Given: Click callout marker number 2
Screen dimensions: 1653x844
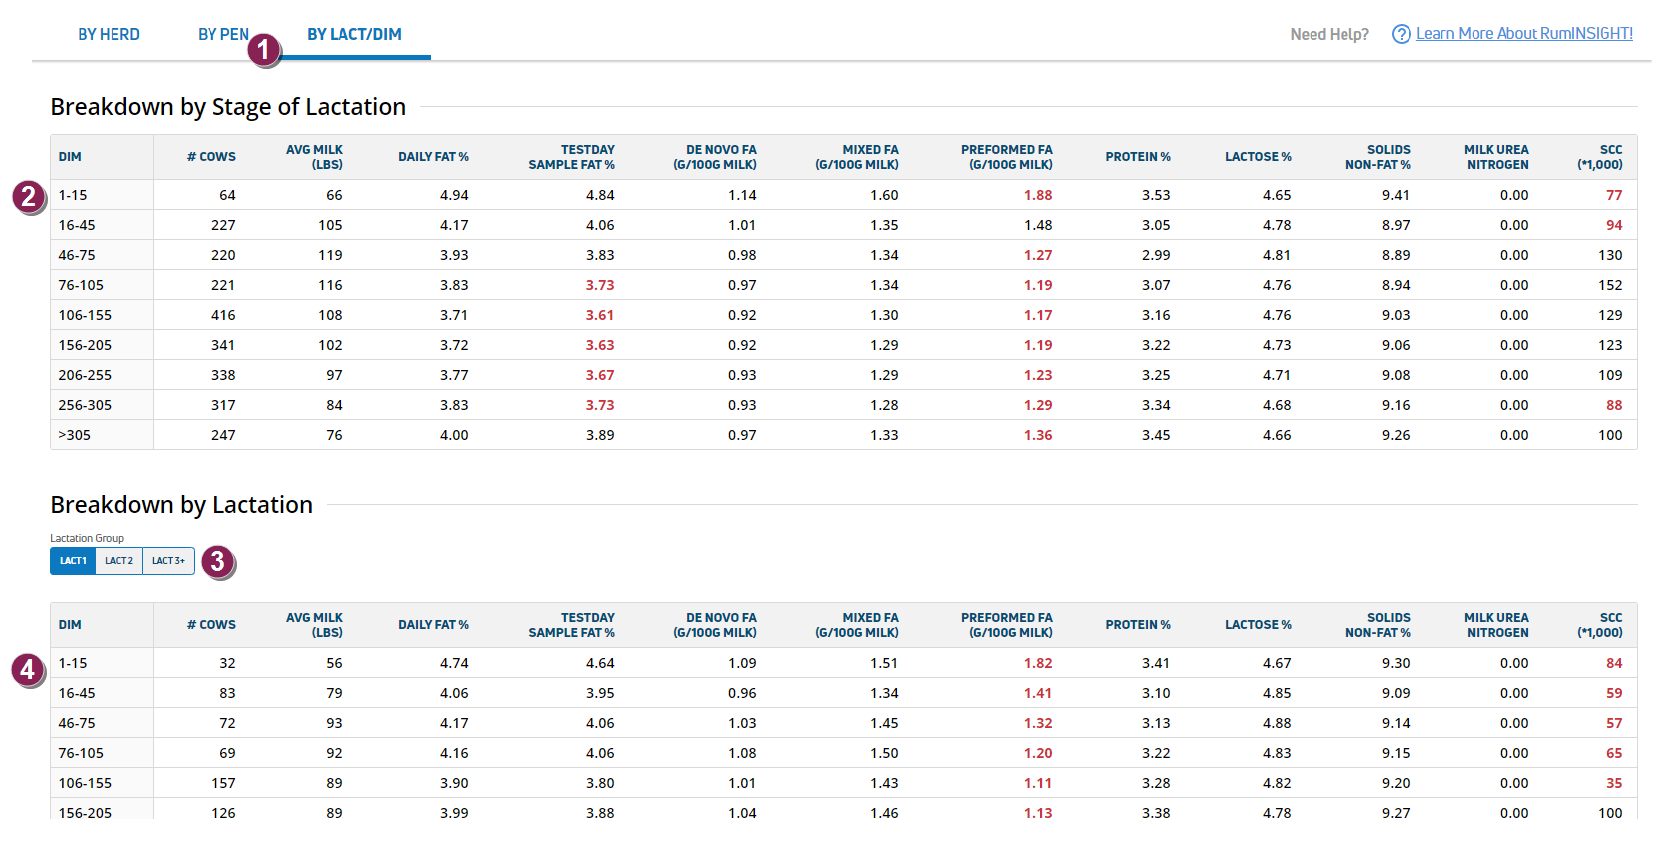Looking at the screenshot, I should pos(29,197).
